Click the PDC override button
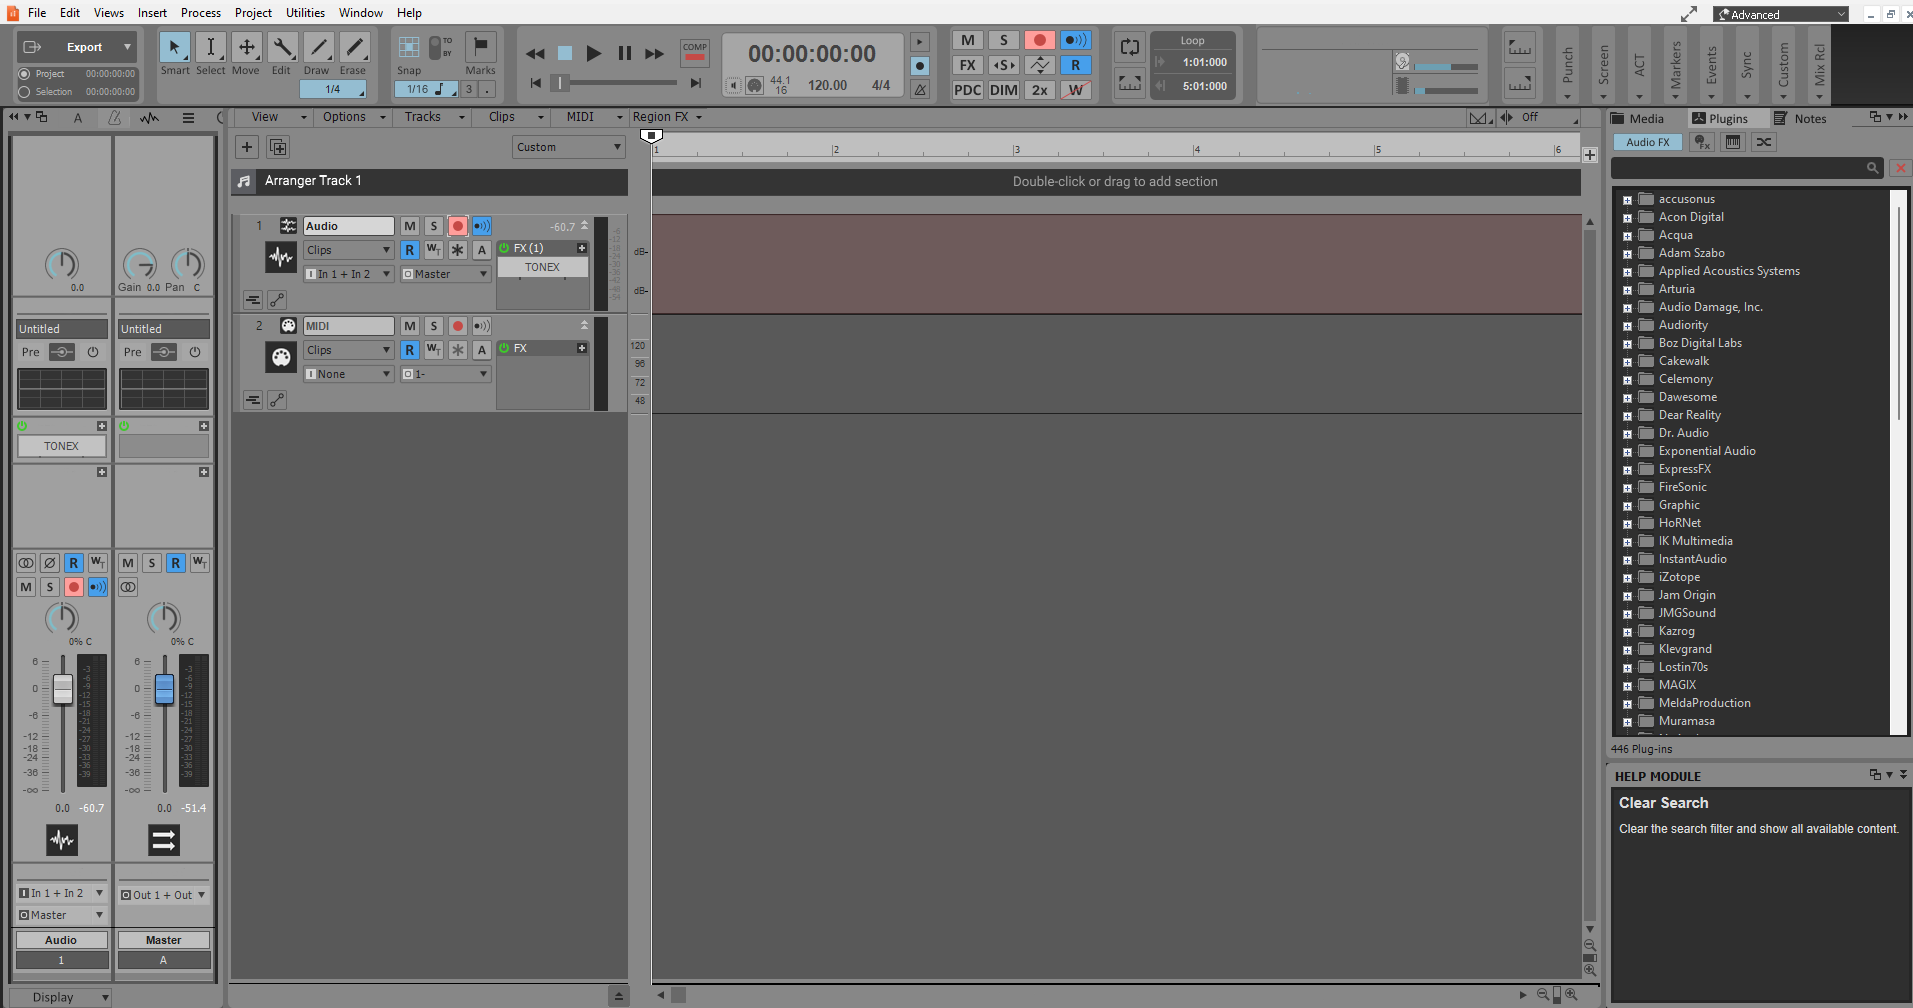This screenshot has width=1913, height=1008. coord(967,90)
